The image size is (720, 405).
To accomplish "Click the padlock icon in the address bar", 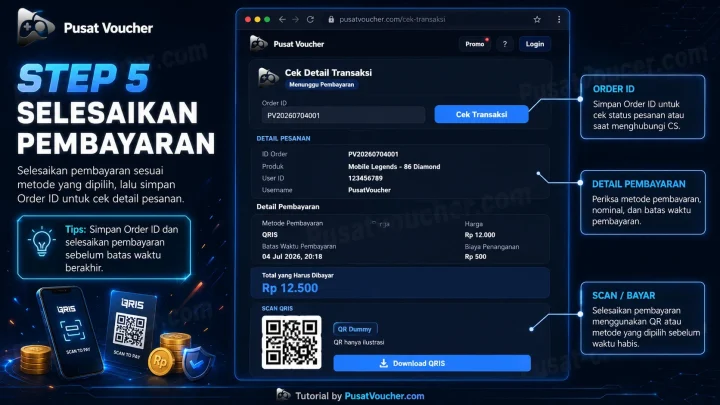I will 331,19.
